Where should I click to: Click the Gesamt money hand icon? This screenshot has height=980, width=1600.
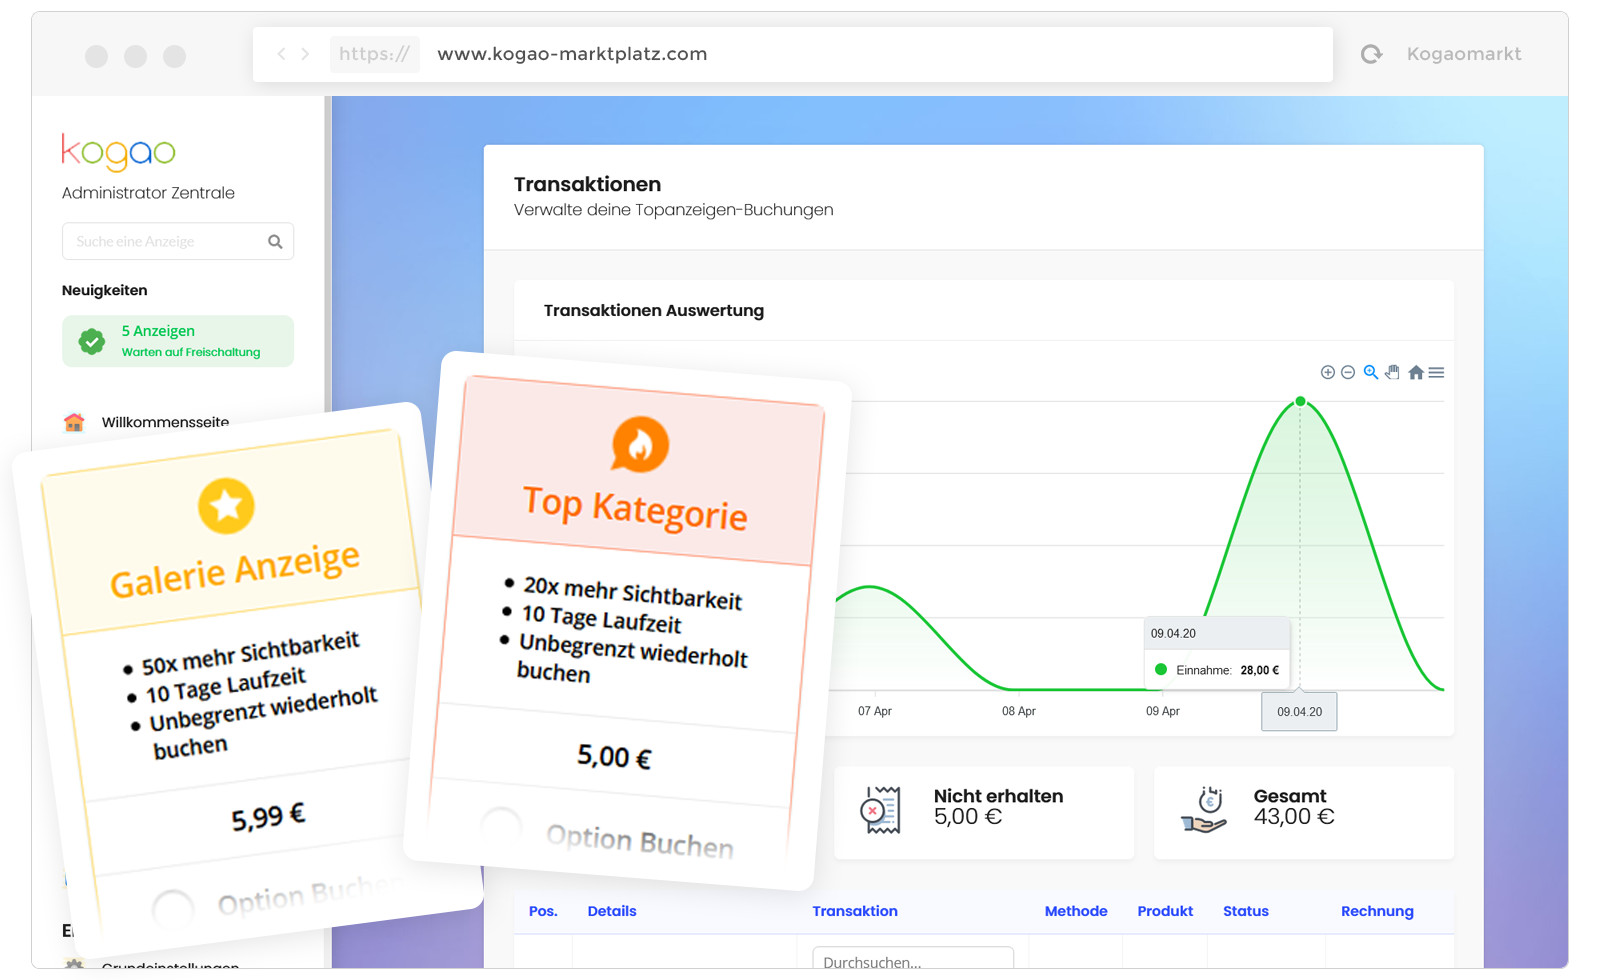(1203, 809)
